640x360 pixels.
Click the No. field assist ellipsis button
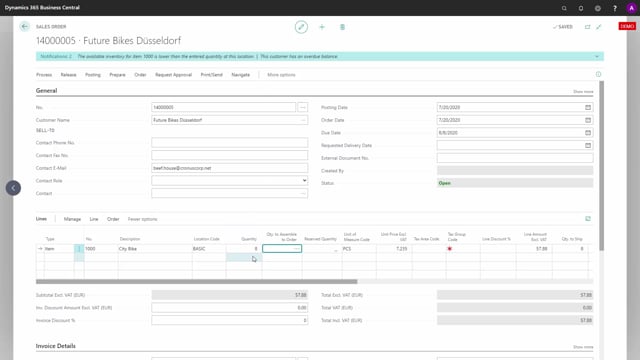tap(302, 107)
